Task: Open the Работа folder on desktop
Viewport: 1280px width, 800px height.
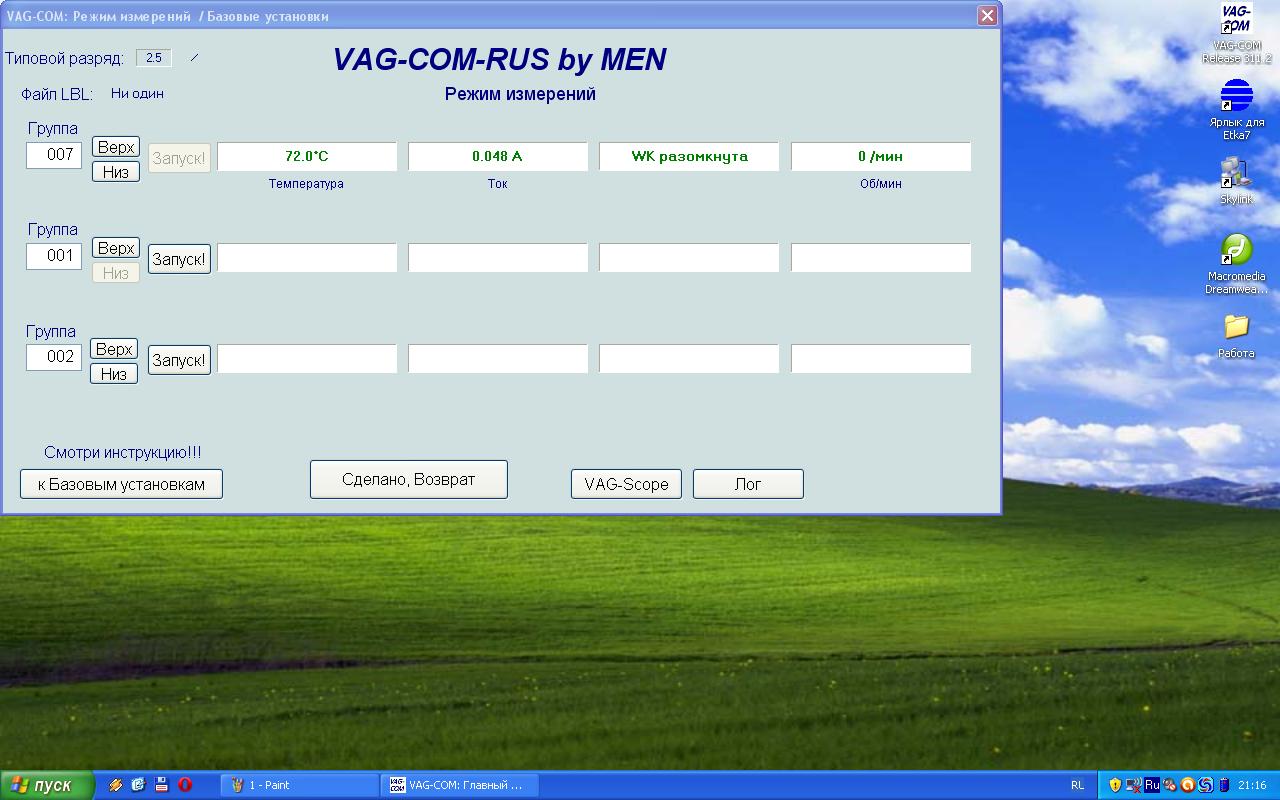Action: pyautogui.click(x=1236, y=327)
